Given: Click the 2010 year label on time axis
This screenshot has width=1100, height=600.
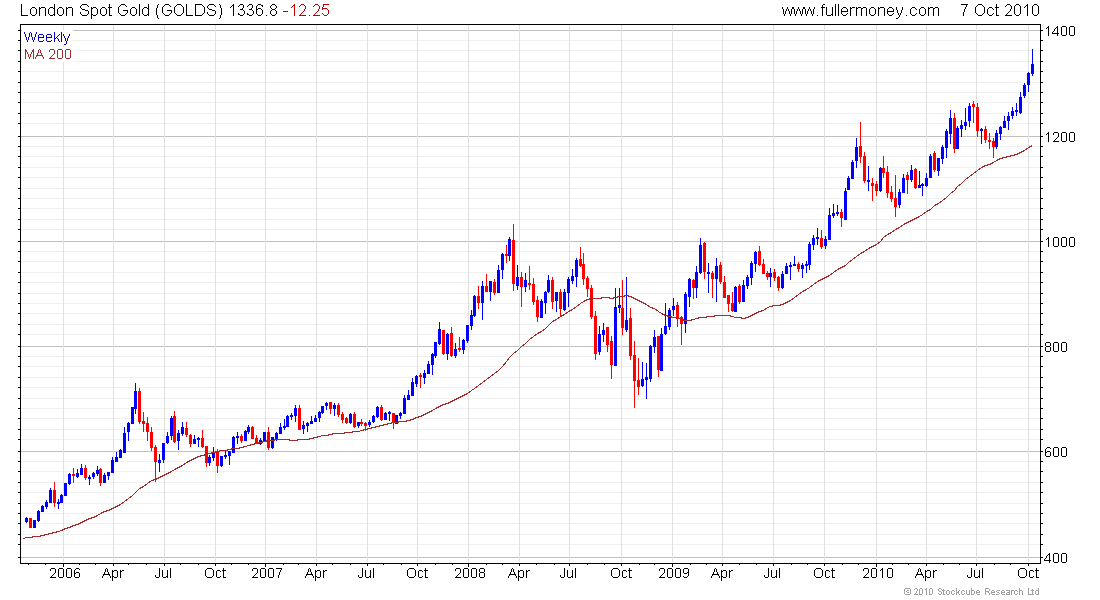Looking at the screenshot, I should [x=878, y=573].
